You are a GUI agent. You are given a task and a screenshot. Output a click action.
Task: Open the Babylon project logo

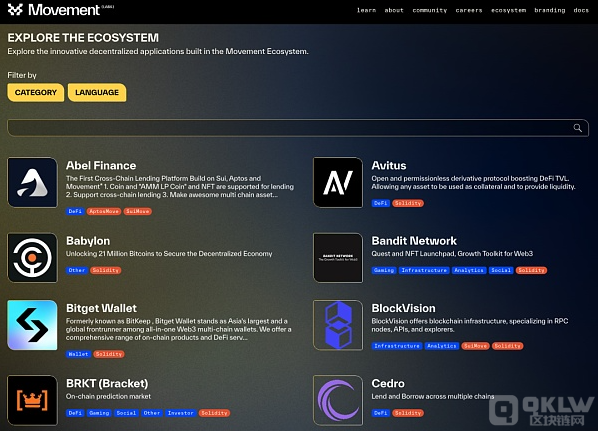[32, 258]
